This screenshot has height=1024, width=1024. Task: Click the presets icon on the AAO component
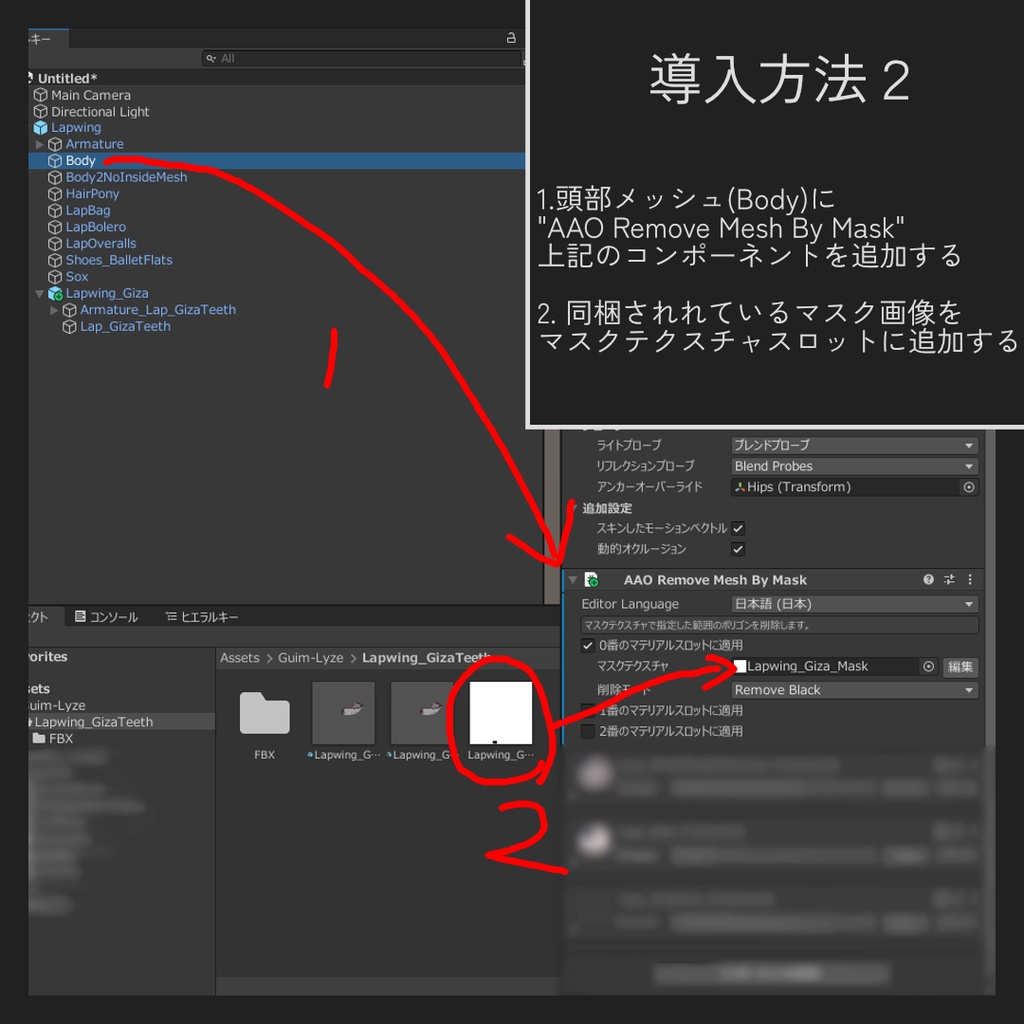click(x=948, y=579)
